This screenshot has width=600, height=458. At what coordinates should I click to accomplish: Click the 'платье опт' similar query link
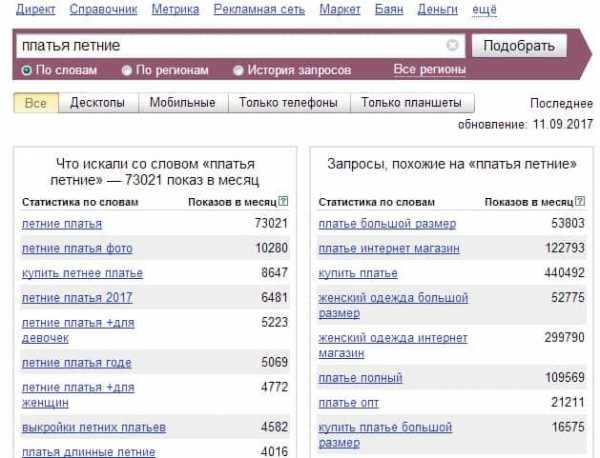click(349, 403)
